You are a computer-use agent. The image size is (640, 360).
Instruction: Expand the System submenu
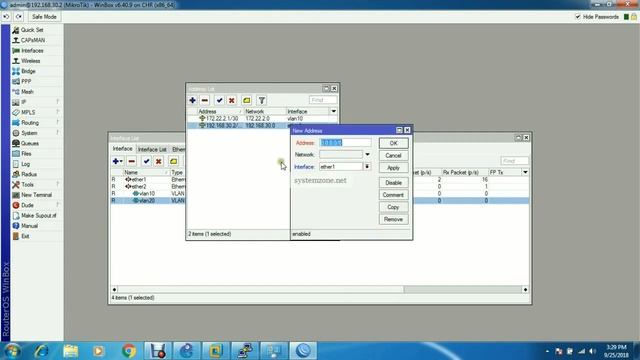pyautogui.click(x=29, y=133)
